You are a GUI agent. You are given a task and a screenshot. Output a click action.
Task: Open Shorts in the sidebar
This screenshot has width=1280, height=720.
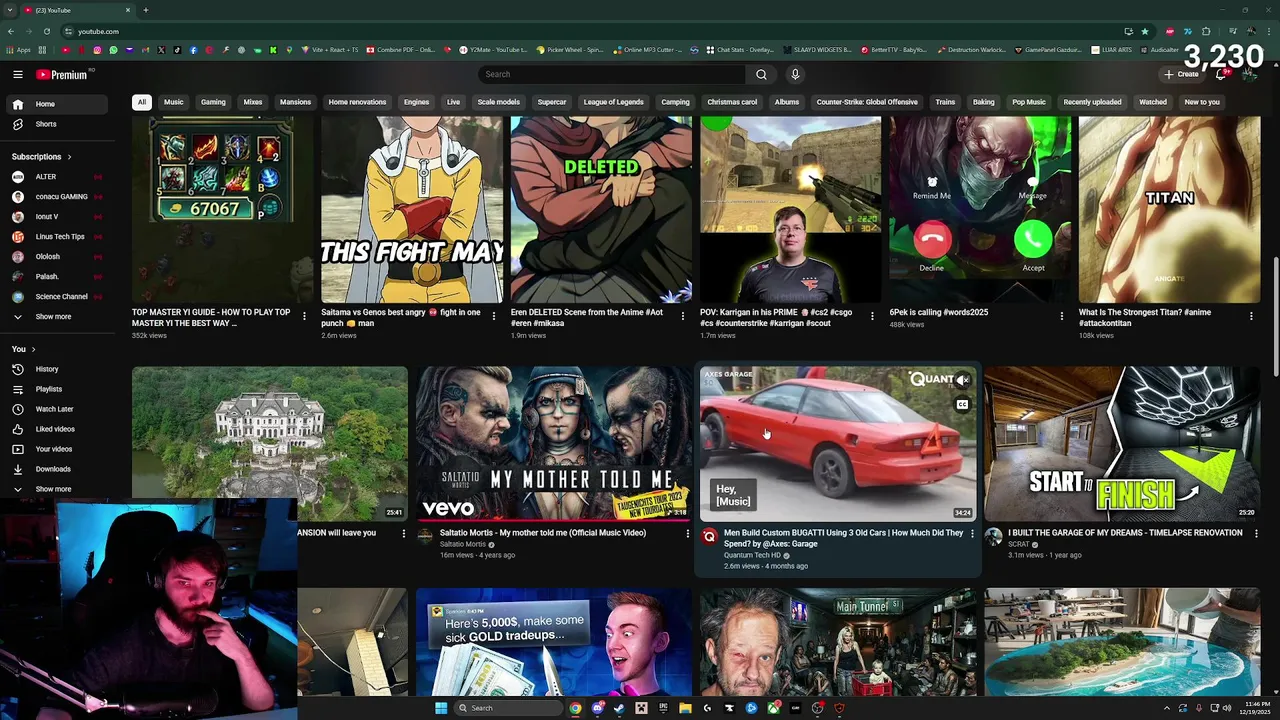tap(56, 124)
